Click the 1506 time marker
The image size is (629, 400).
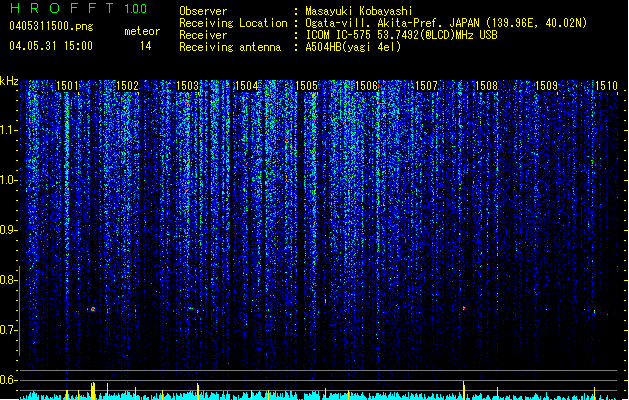tap(366, 86)
